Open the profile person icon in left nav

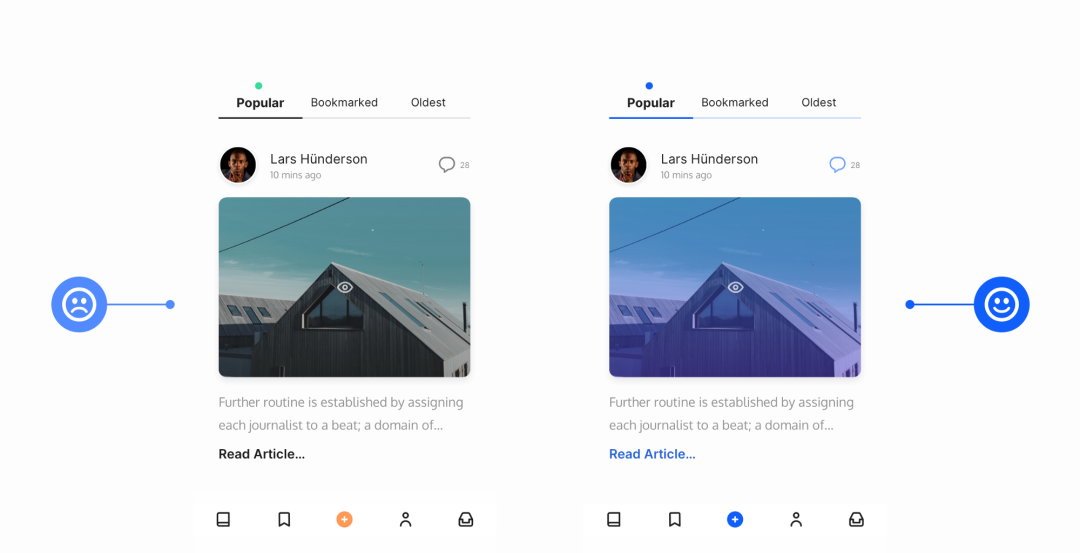[x=406, y=519]
